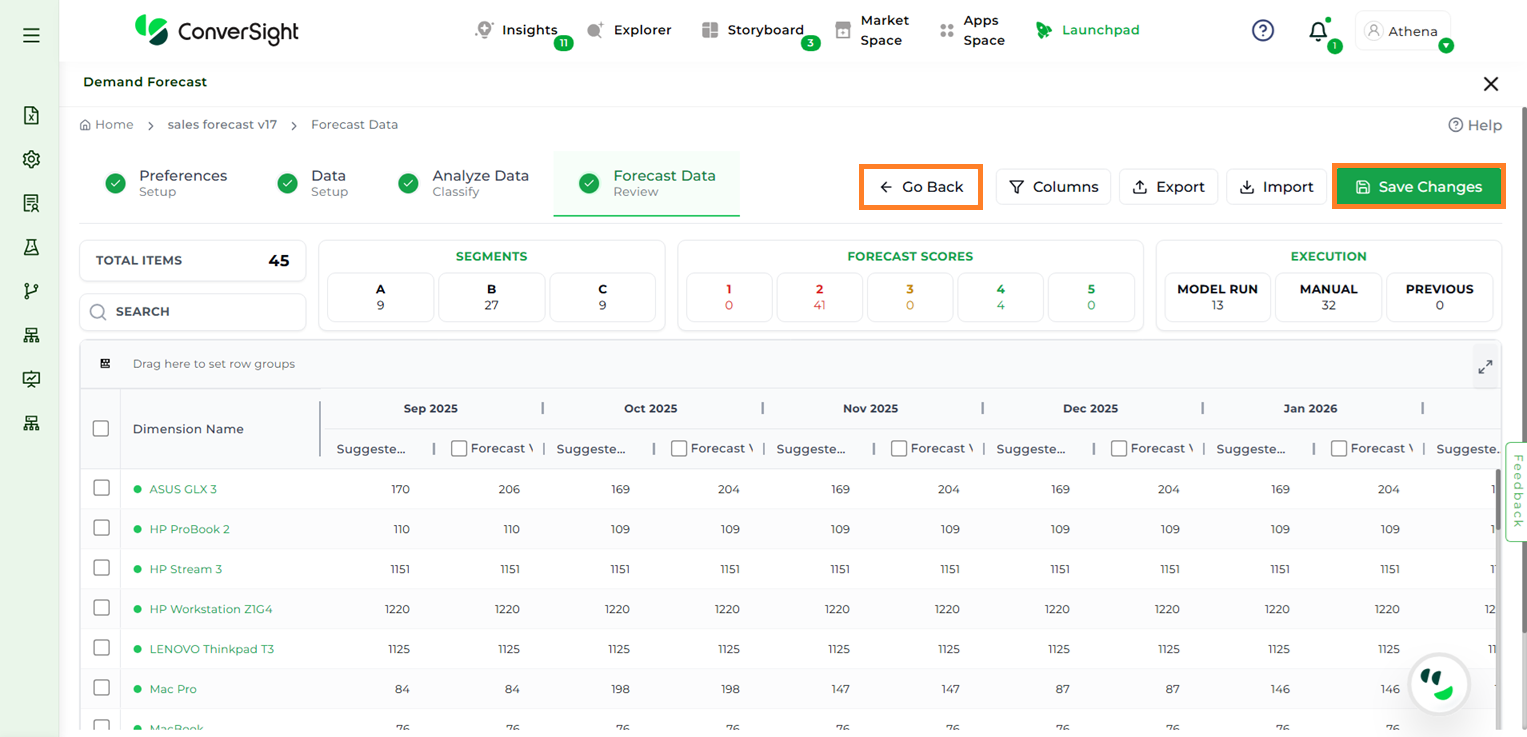Open the Columns filter dropdown
This screenshot has width=1527, height=737.
coord(1053,187)
